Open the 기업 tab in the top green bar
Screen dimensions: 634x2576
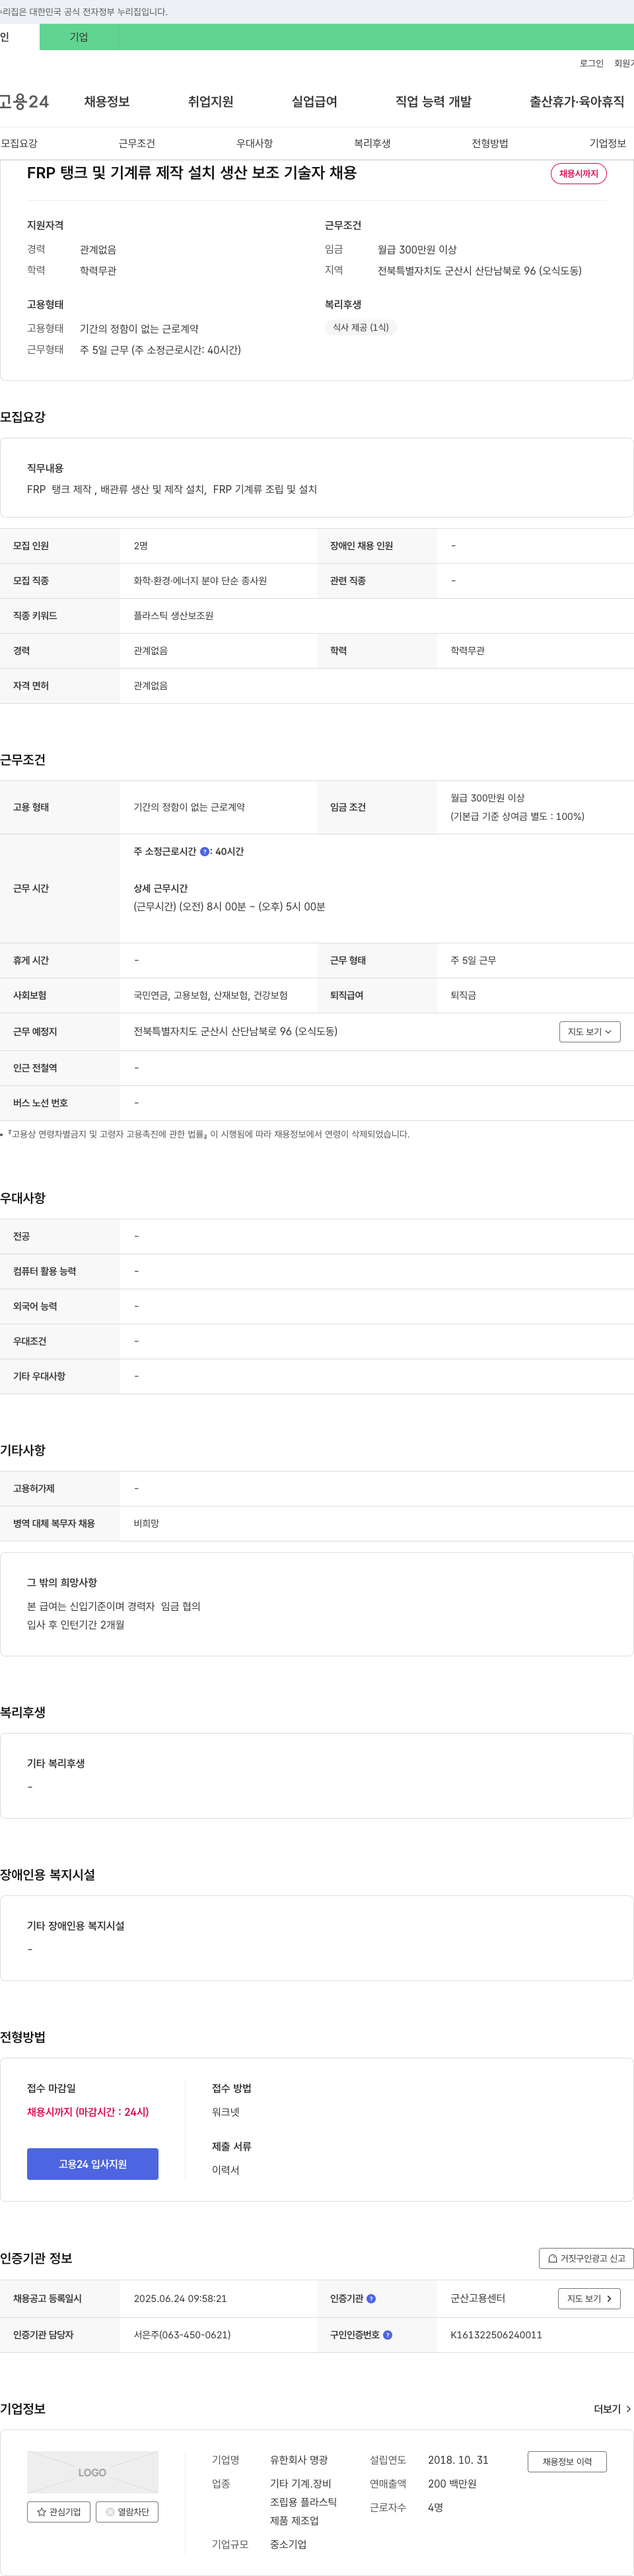click(x=79, y=37)
